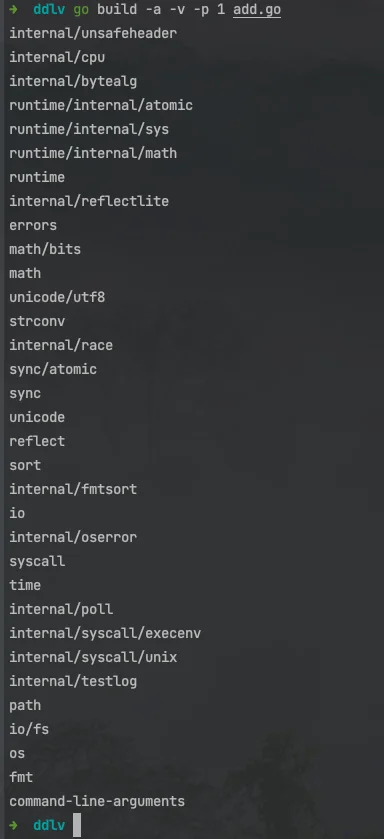Click the sync/atomic package line
Screen dimensions: 384x839
[x=53, y=369]
